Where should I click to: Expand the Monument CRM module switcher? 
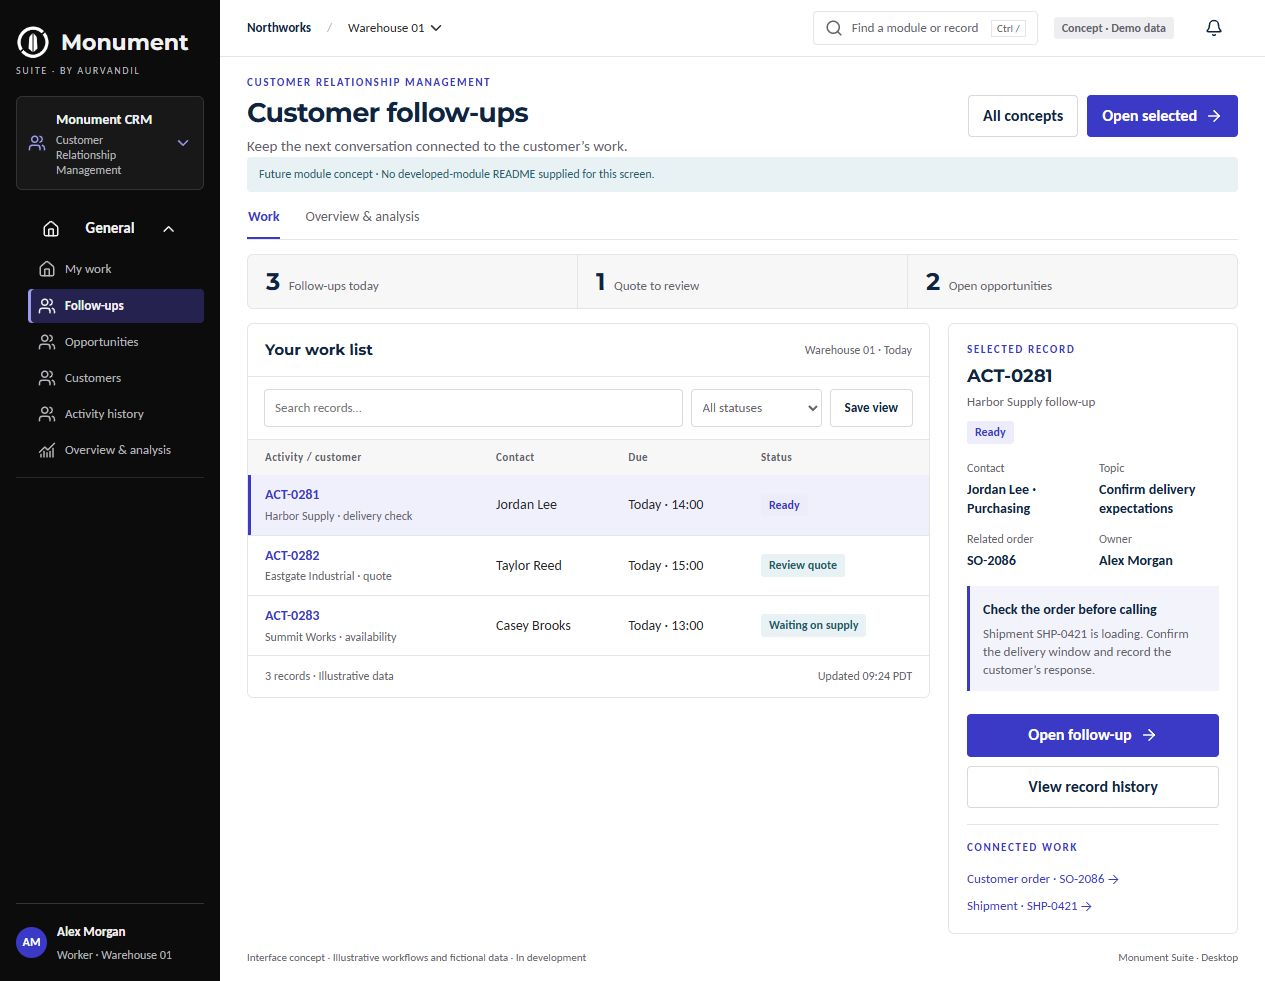(110, 143)
